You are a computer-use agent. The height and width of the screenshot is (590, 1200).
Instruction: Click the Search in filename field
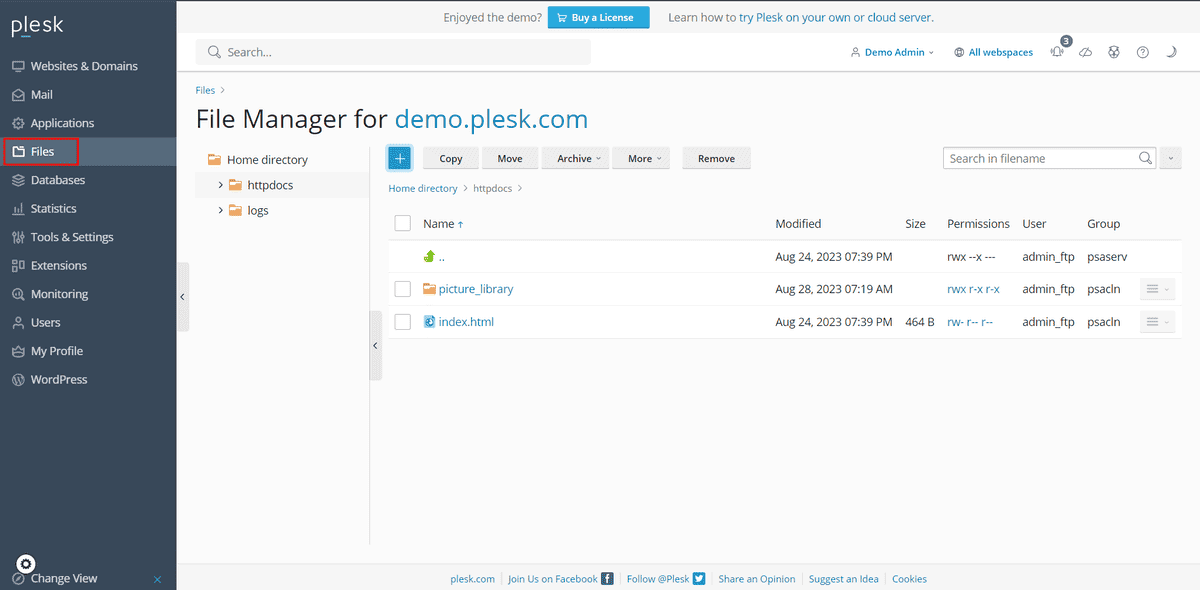point(1040,158)
